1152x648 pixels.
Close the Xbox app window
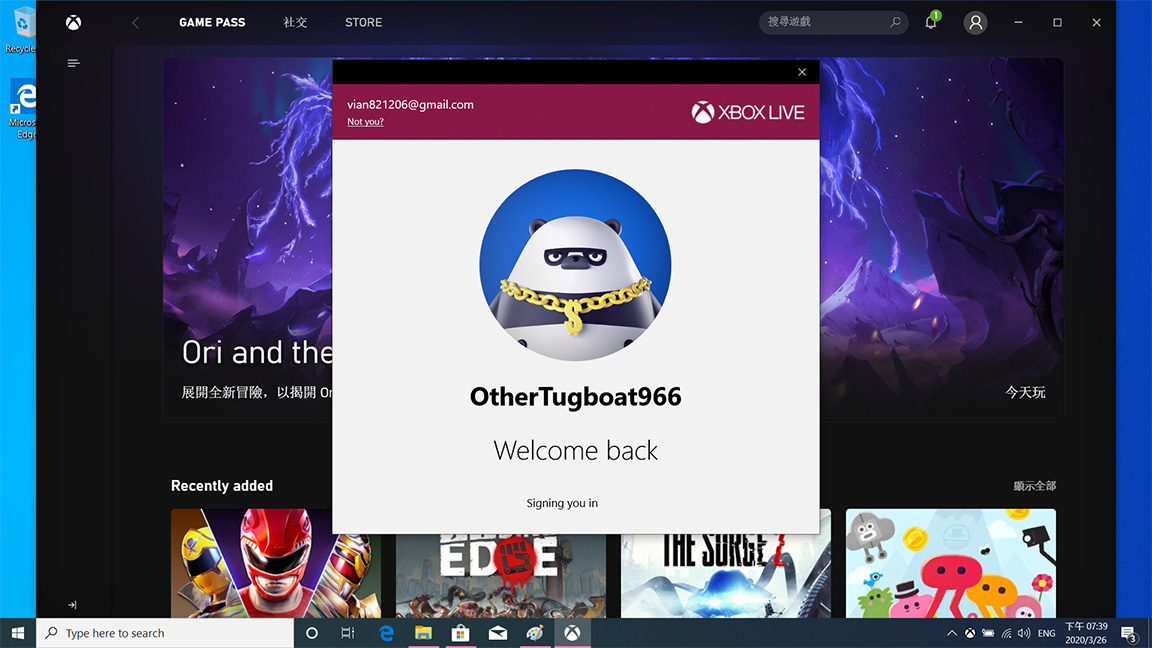pyautogui.click(x=1096, y=22)
